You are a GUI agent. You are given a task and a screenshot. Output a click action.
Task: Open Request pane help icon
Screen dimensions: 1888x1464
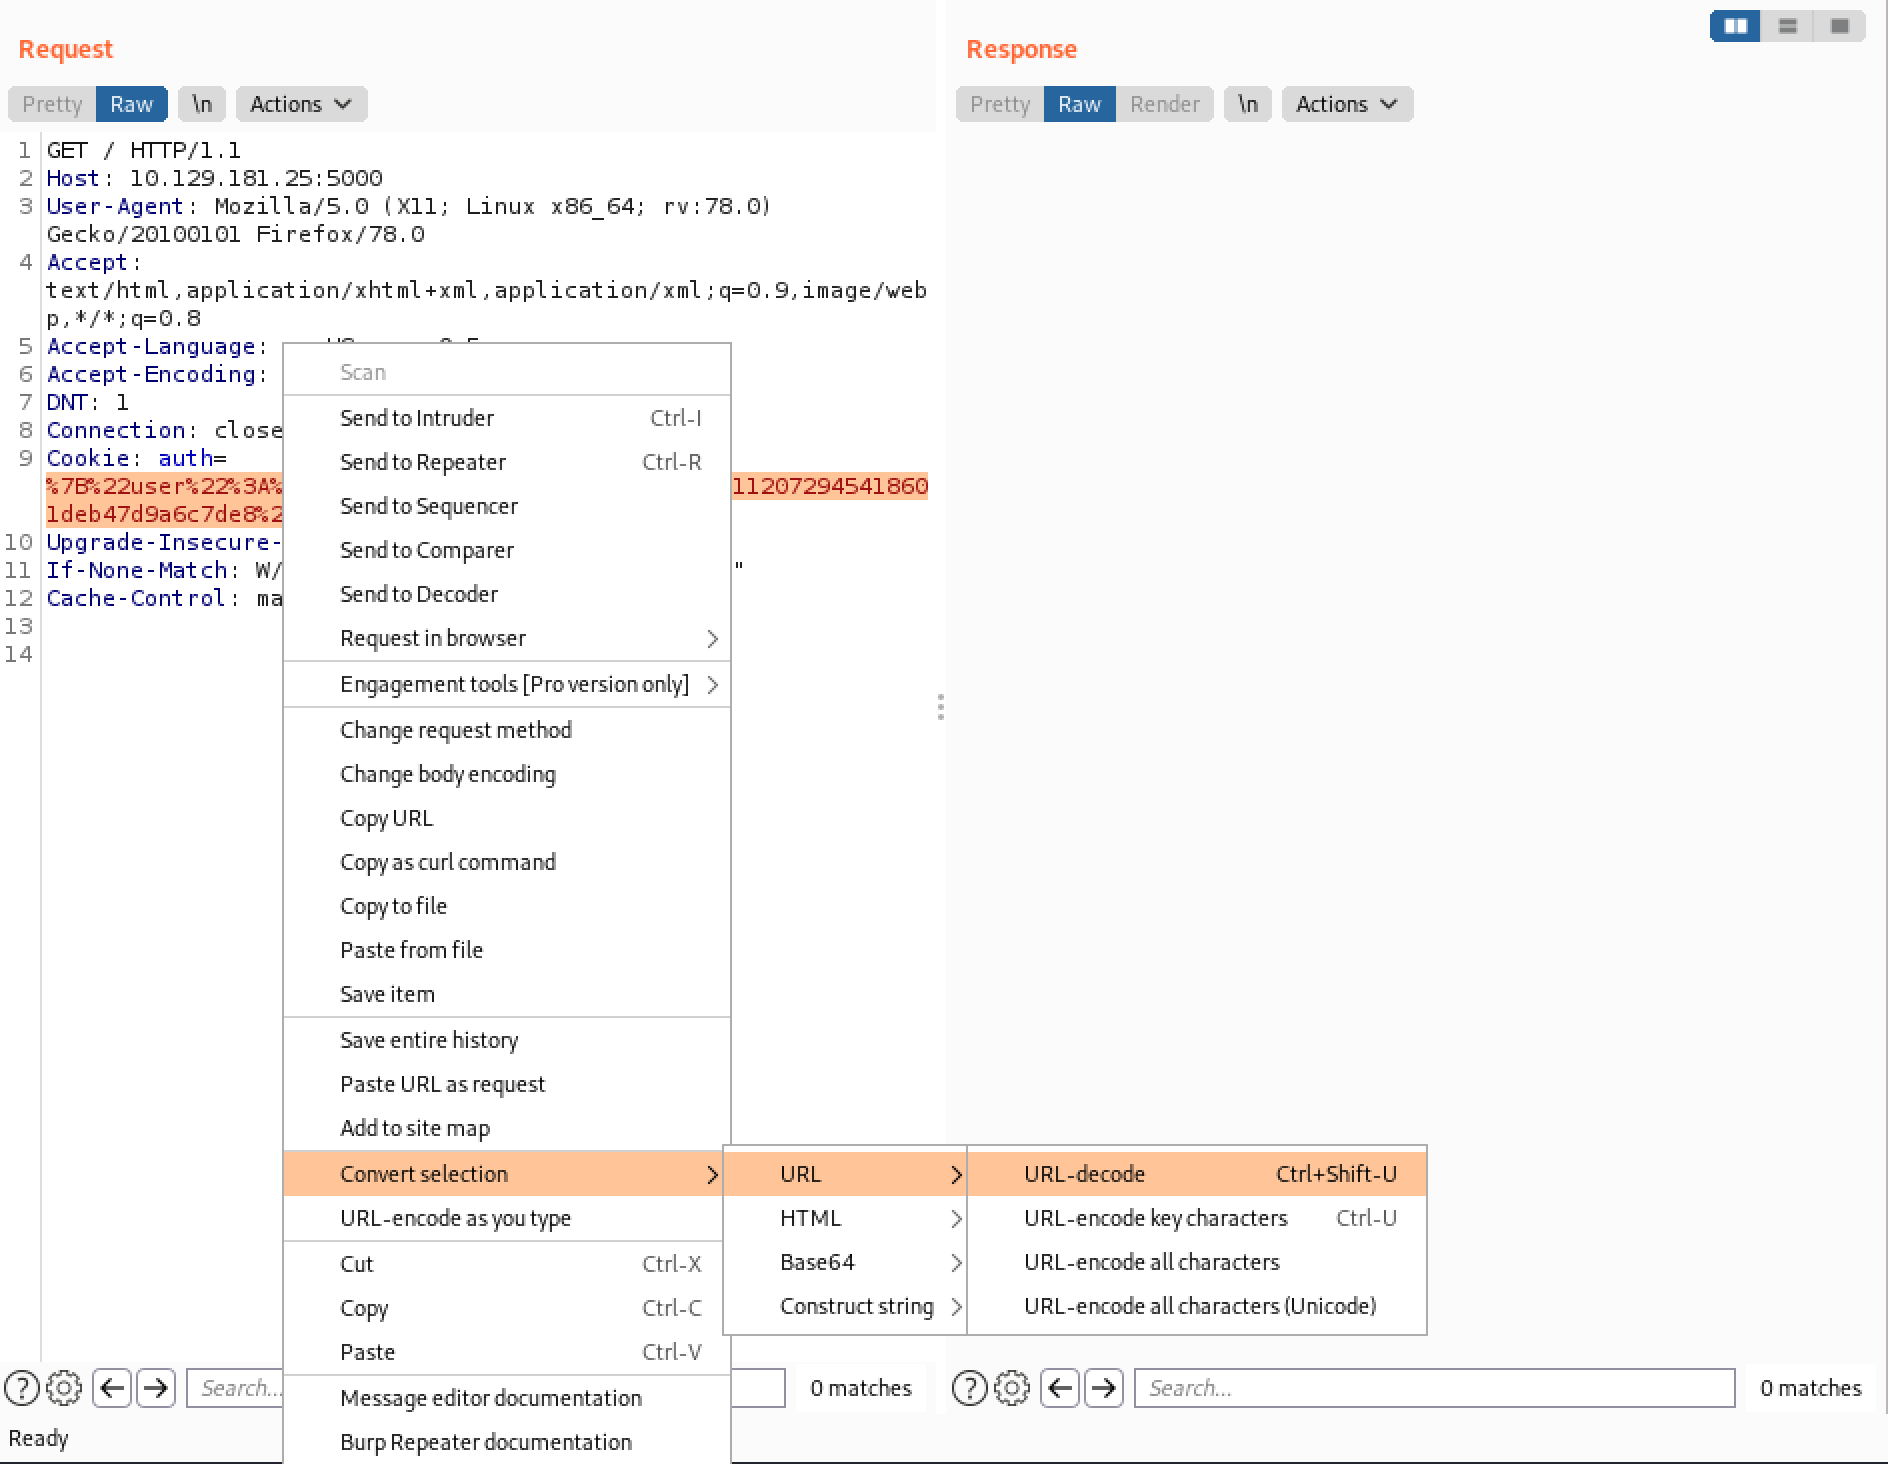tap(22, 1388)
